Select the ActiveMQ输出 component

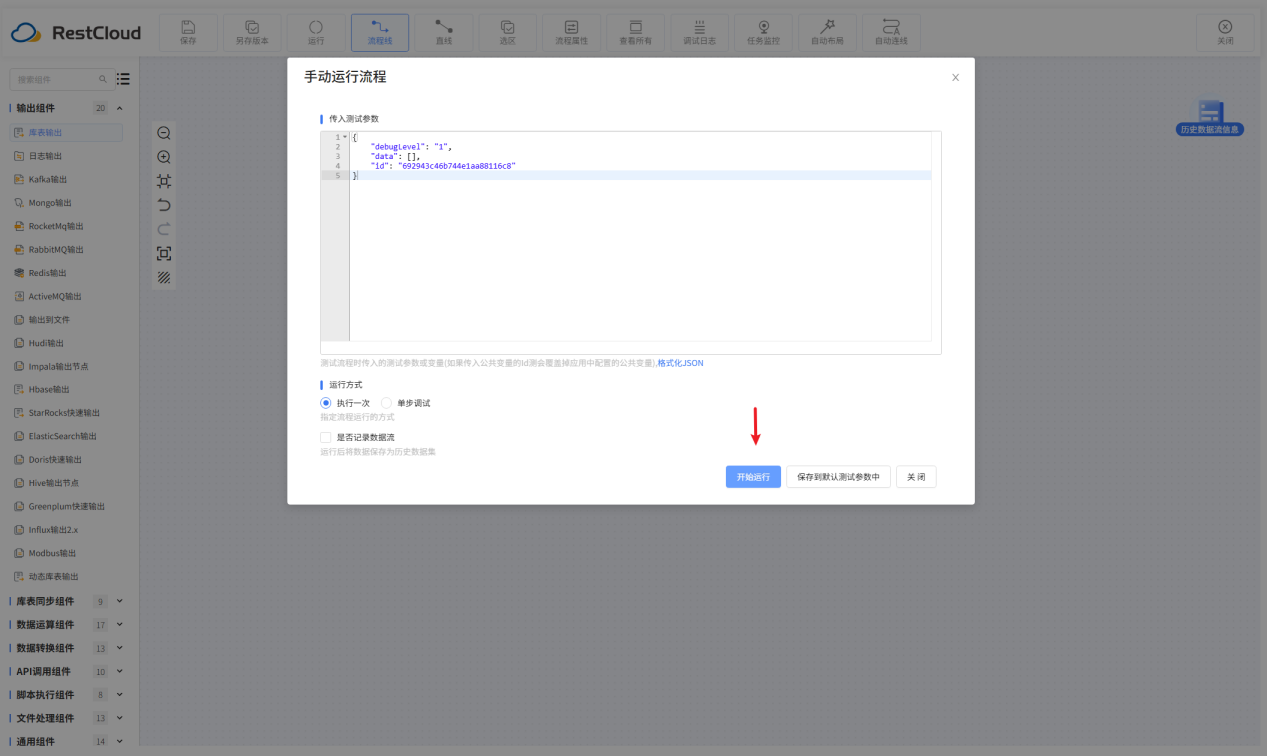tap(66, 296)
